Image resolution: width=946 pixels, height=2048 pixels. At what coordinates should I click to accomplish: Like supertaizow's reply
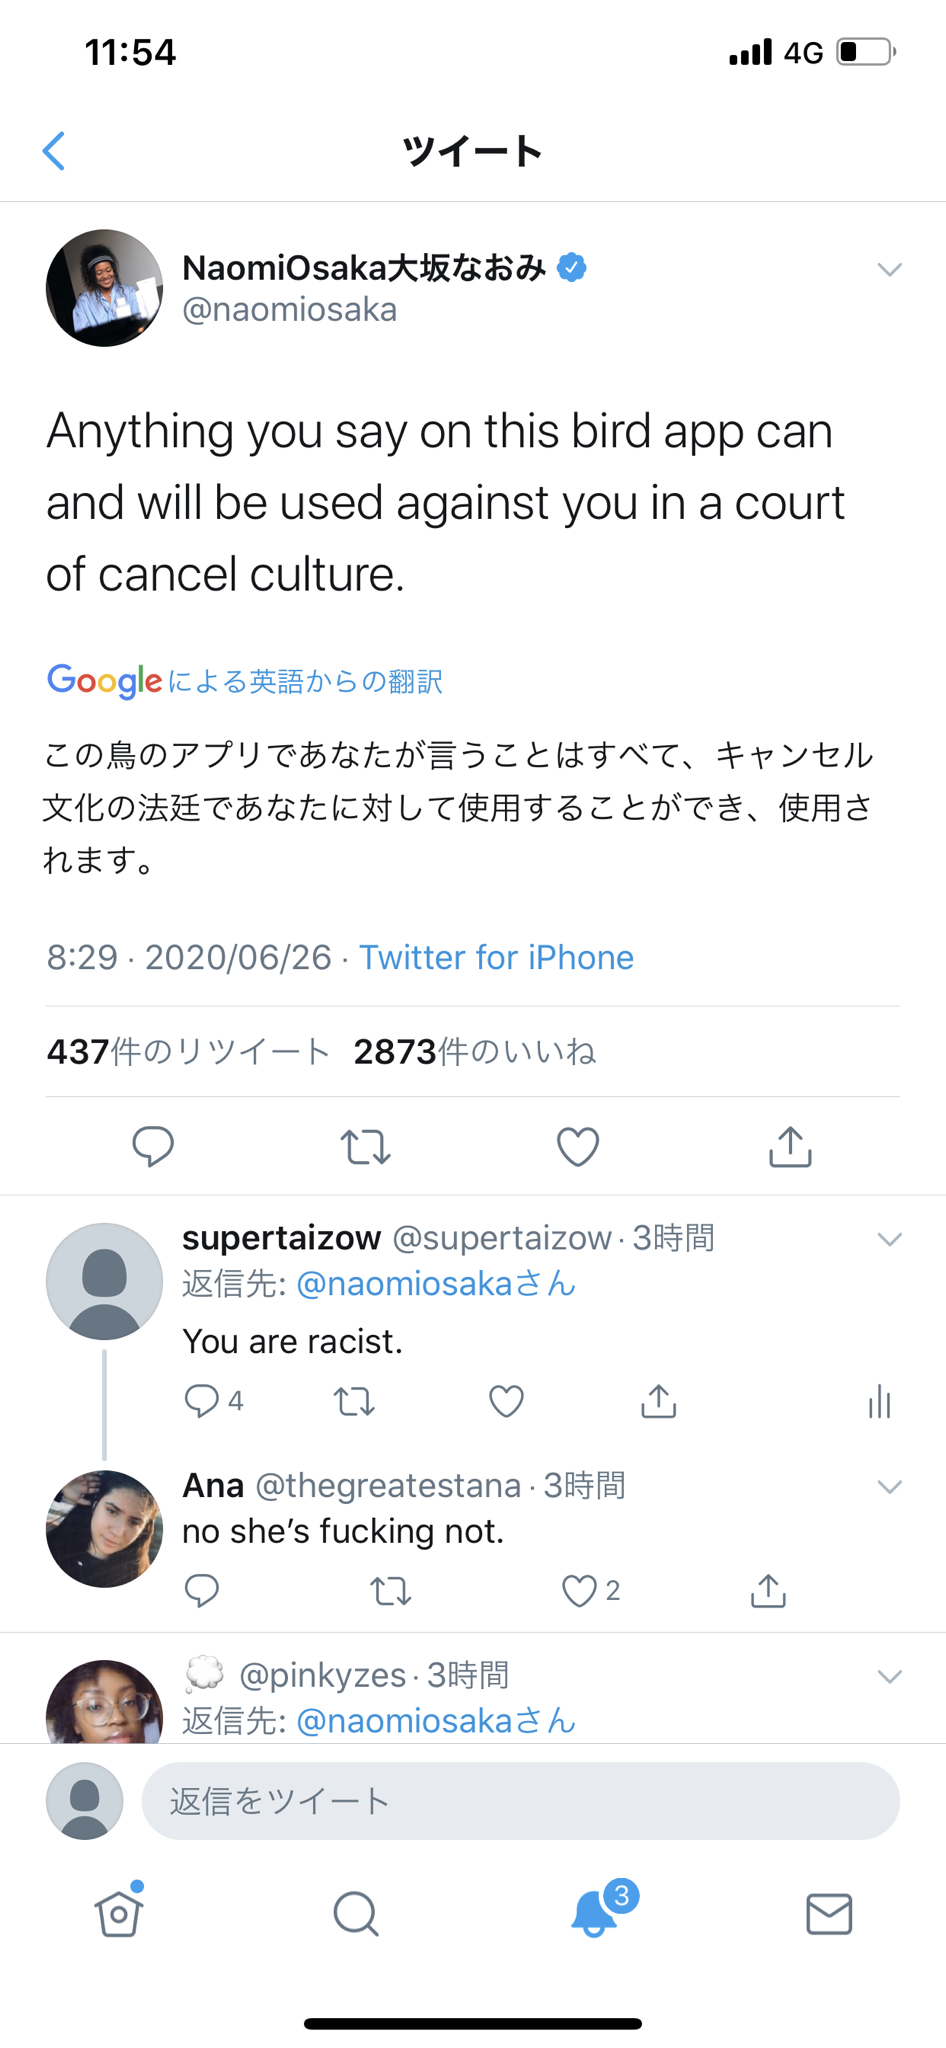click(x=506, y=1402)
